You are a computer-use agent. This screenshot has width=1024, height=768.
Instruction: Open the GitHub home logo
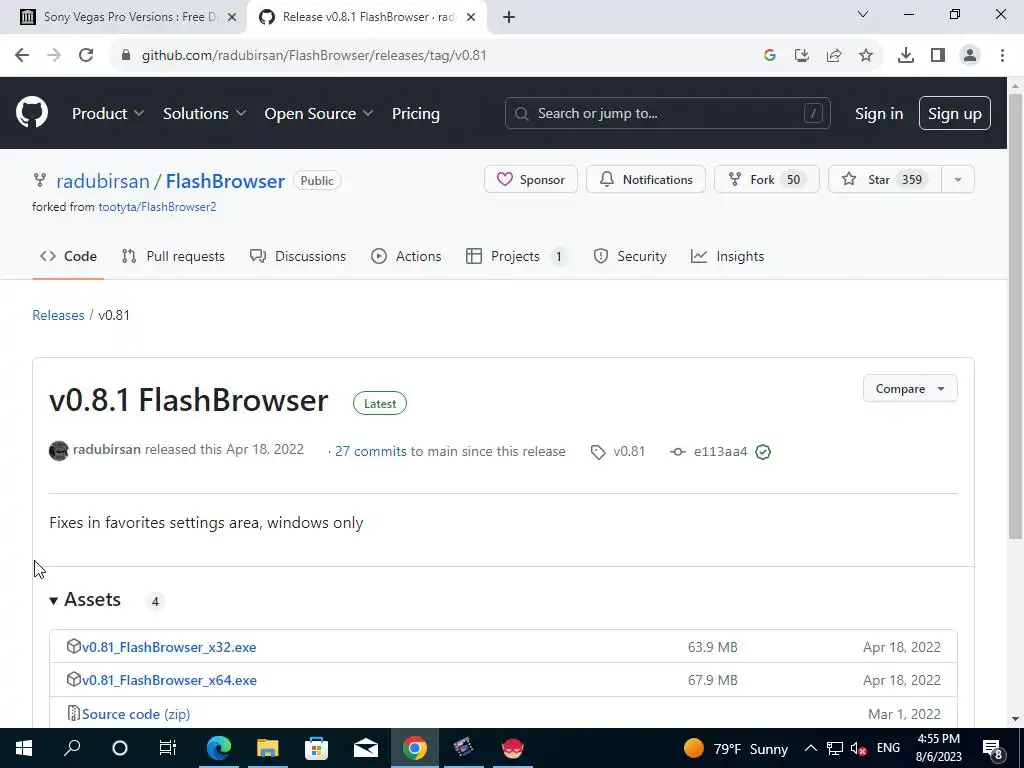32,112
